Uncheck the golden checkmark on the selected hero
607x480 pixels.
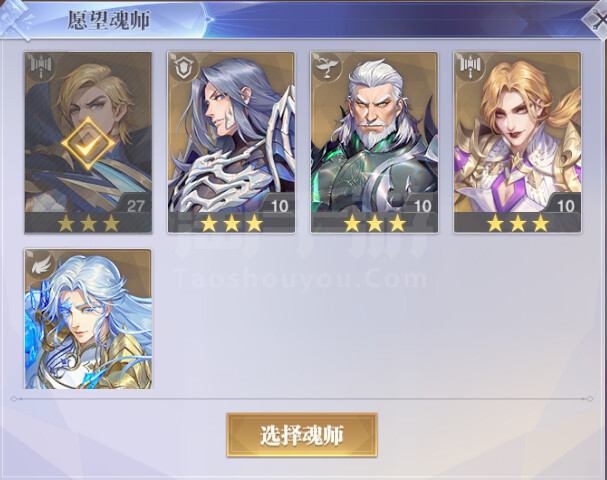coord(88,144)
